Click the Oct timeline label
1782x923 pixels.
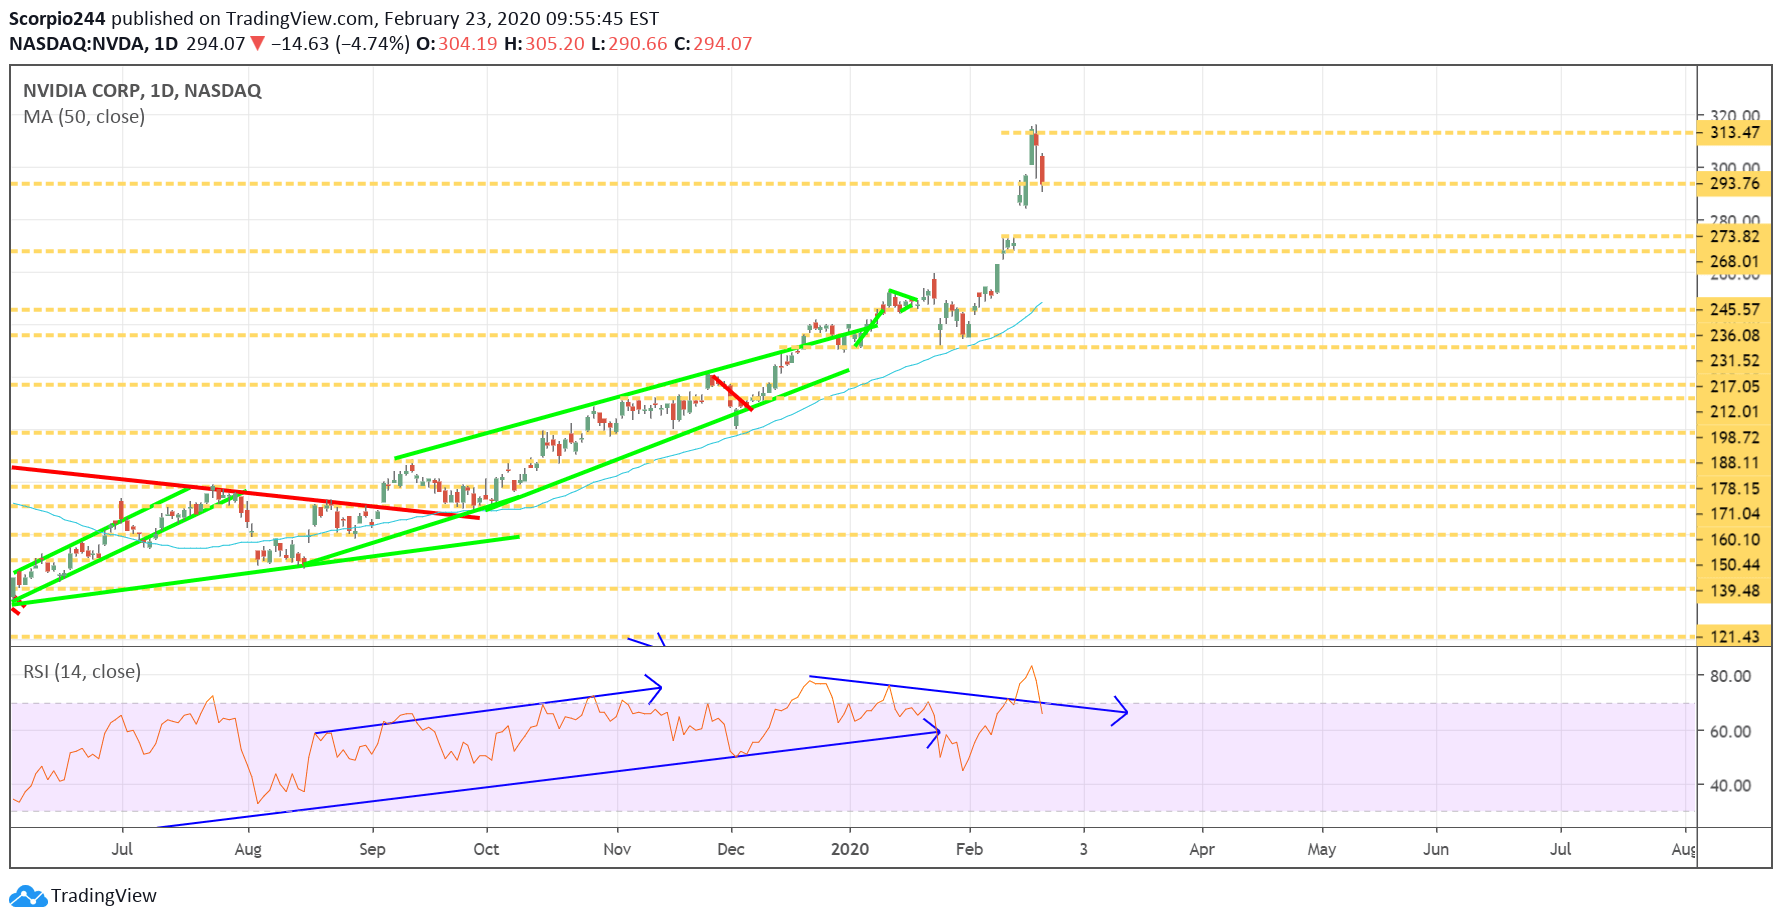point(486,849)
